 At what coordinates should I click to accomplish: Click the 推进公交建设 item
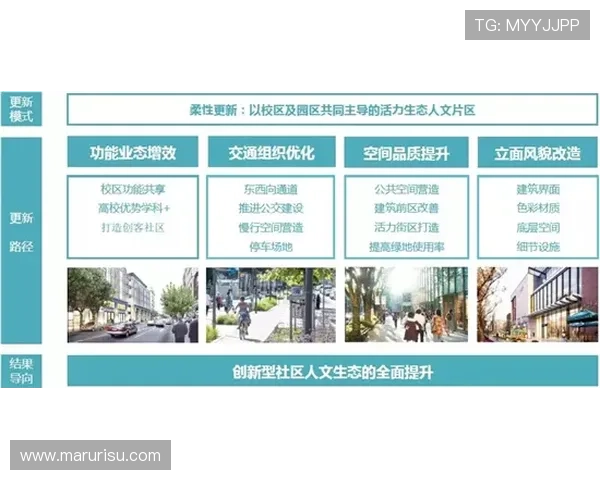(271, 208)
